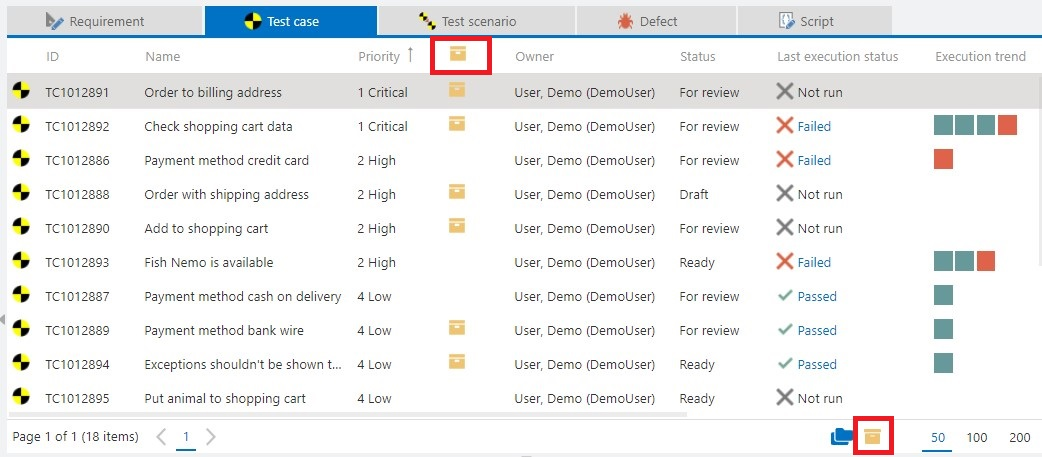Set page size to 200 items
The height and width of the screenshot is (457, 1042).
pyautogui.click(x=1019, y=437)
